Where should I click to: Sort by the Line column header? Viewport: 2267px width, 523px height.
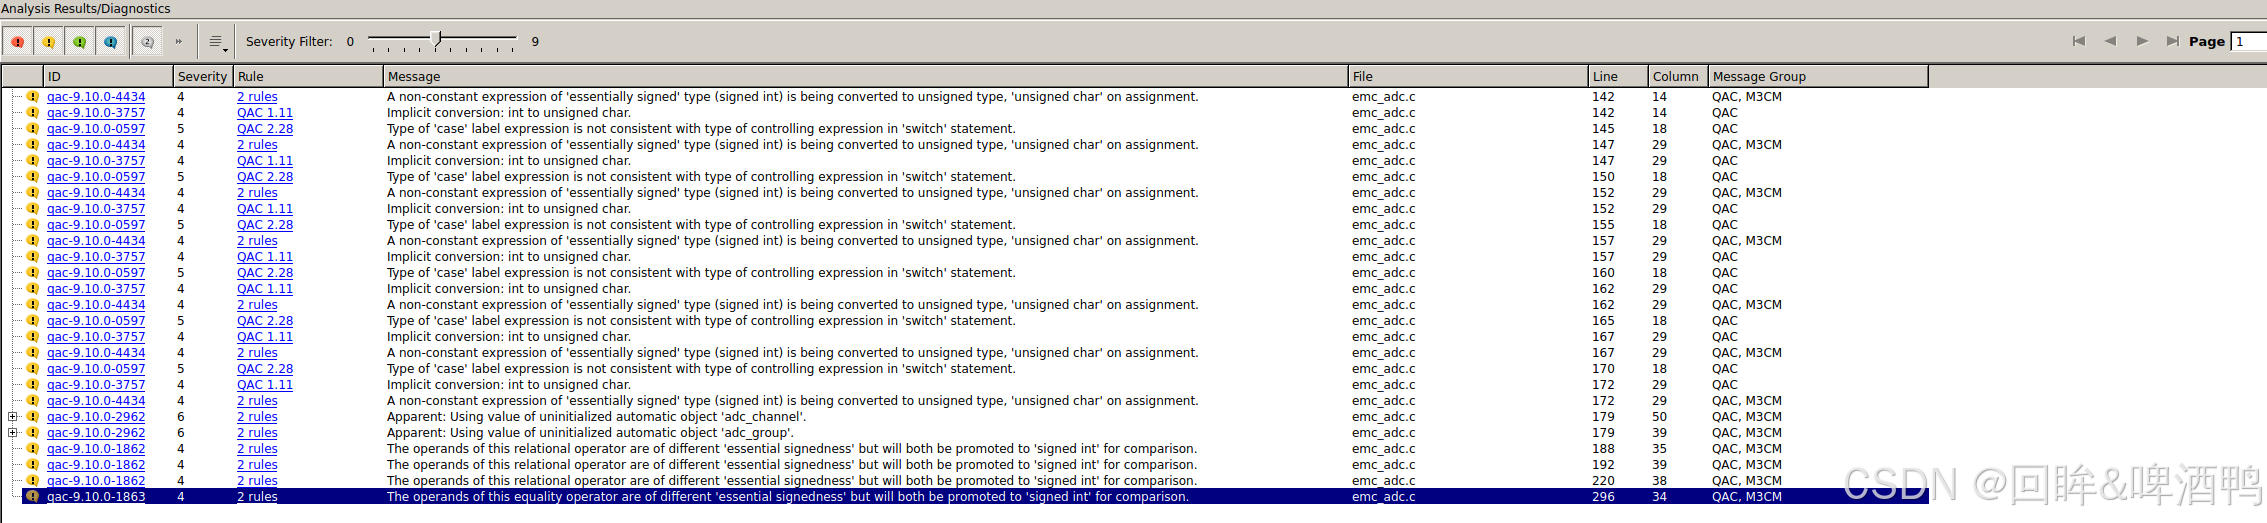[x=1618, y=76]
